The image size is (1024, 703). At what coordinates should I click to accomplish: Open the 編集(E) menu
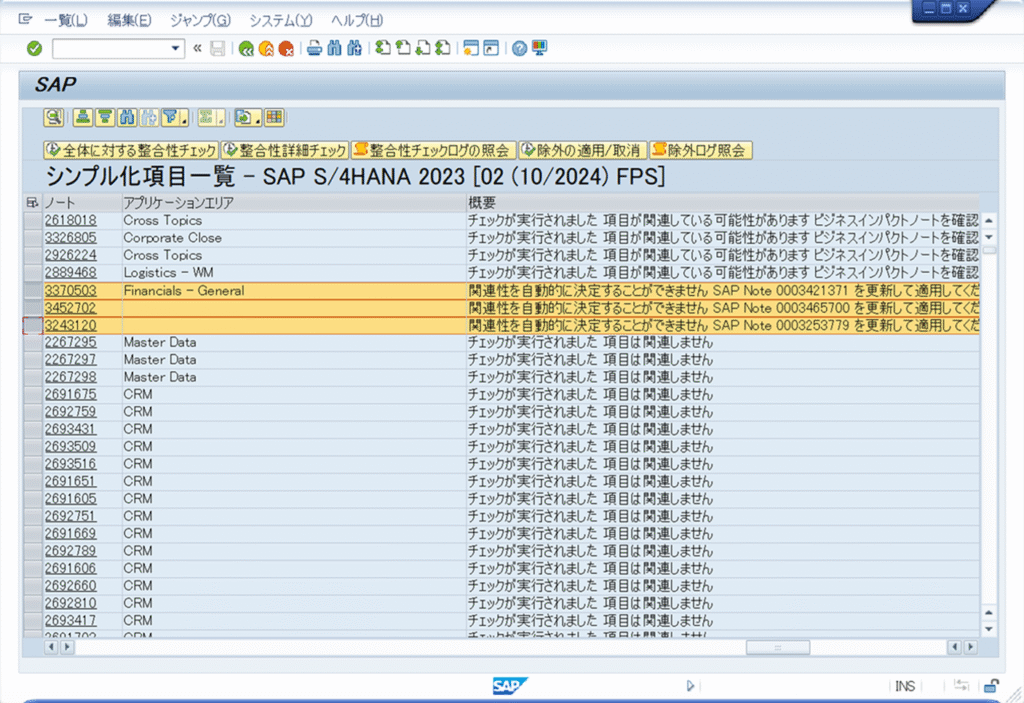[129, 20]
